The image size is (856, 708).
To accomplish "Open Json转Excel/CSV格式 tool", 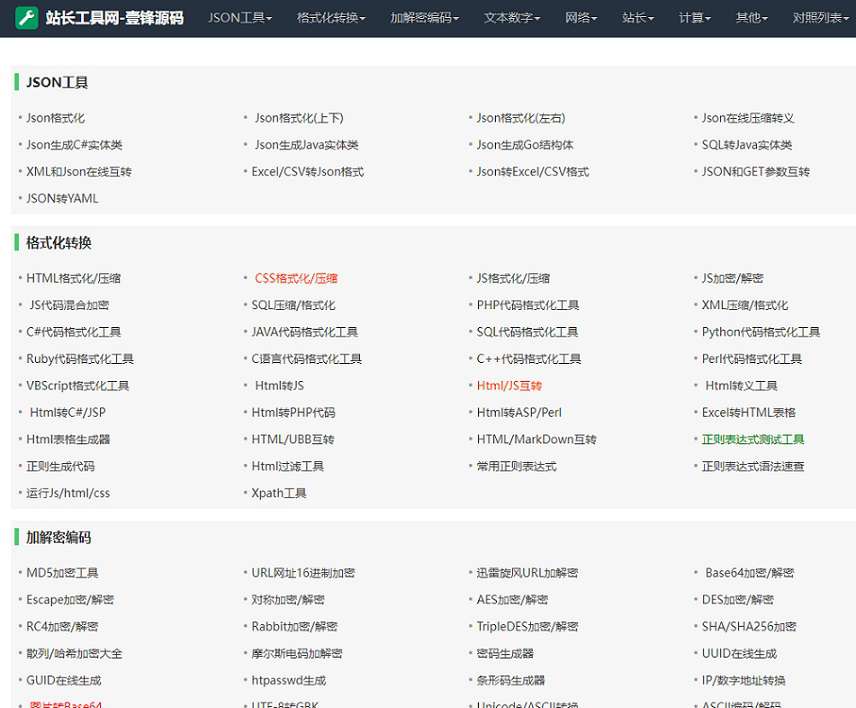I will point(533,171).
